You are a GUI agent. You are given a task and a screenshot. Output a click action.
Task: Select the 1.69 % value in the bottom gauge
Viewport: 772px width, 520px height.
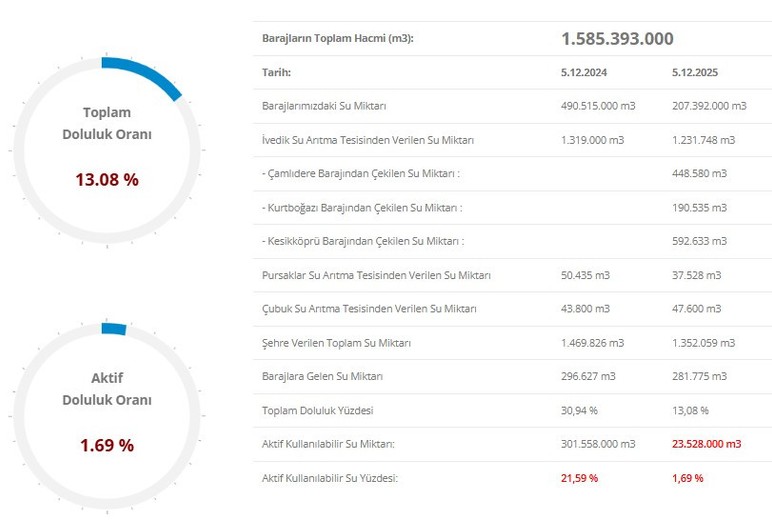coord(107,446)
